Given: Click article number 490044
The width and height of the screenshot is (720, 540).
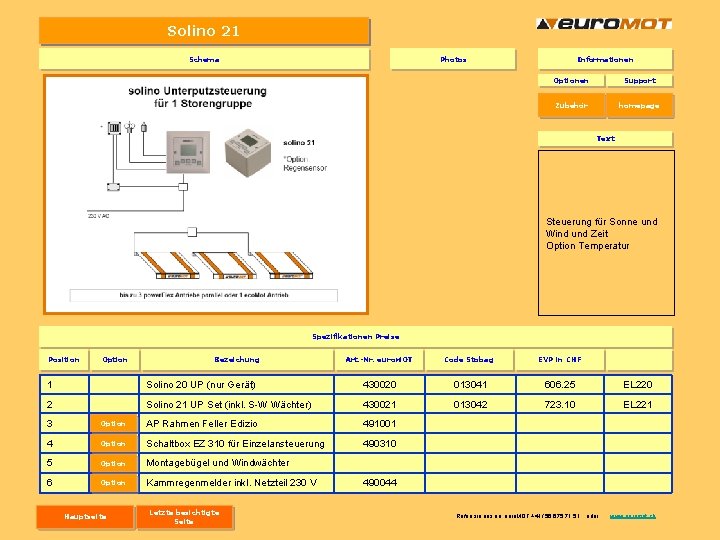Looking at the screenshot, I should coord(379,483).
